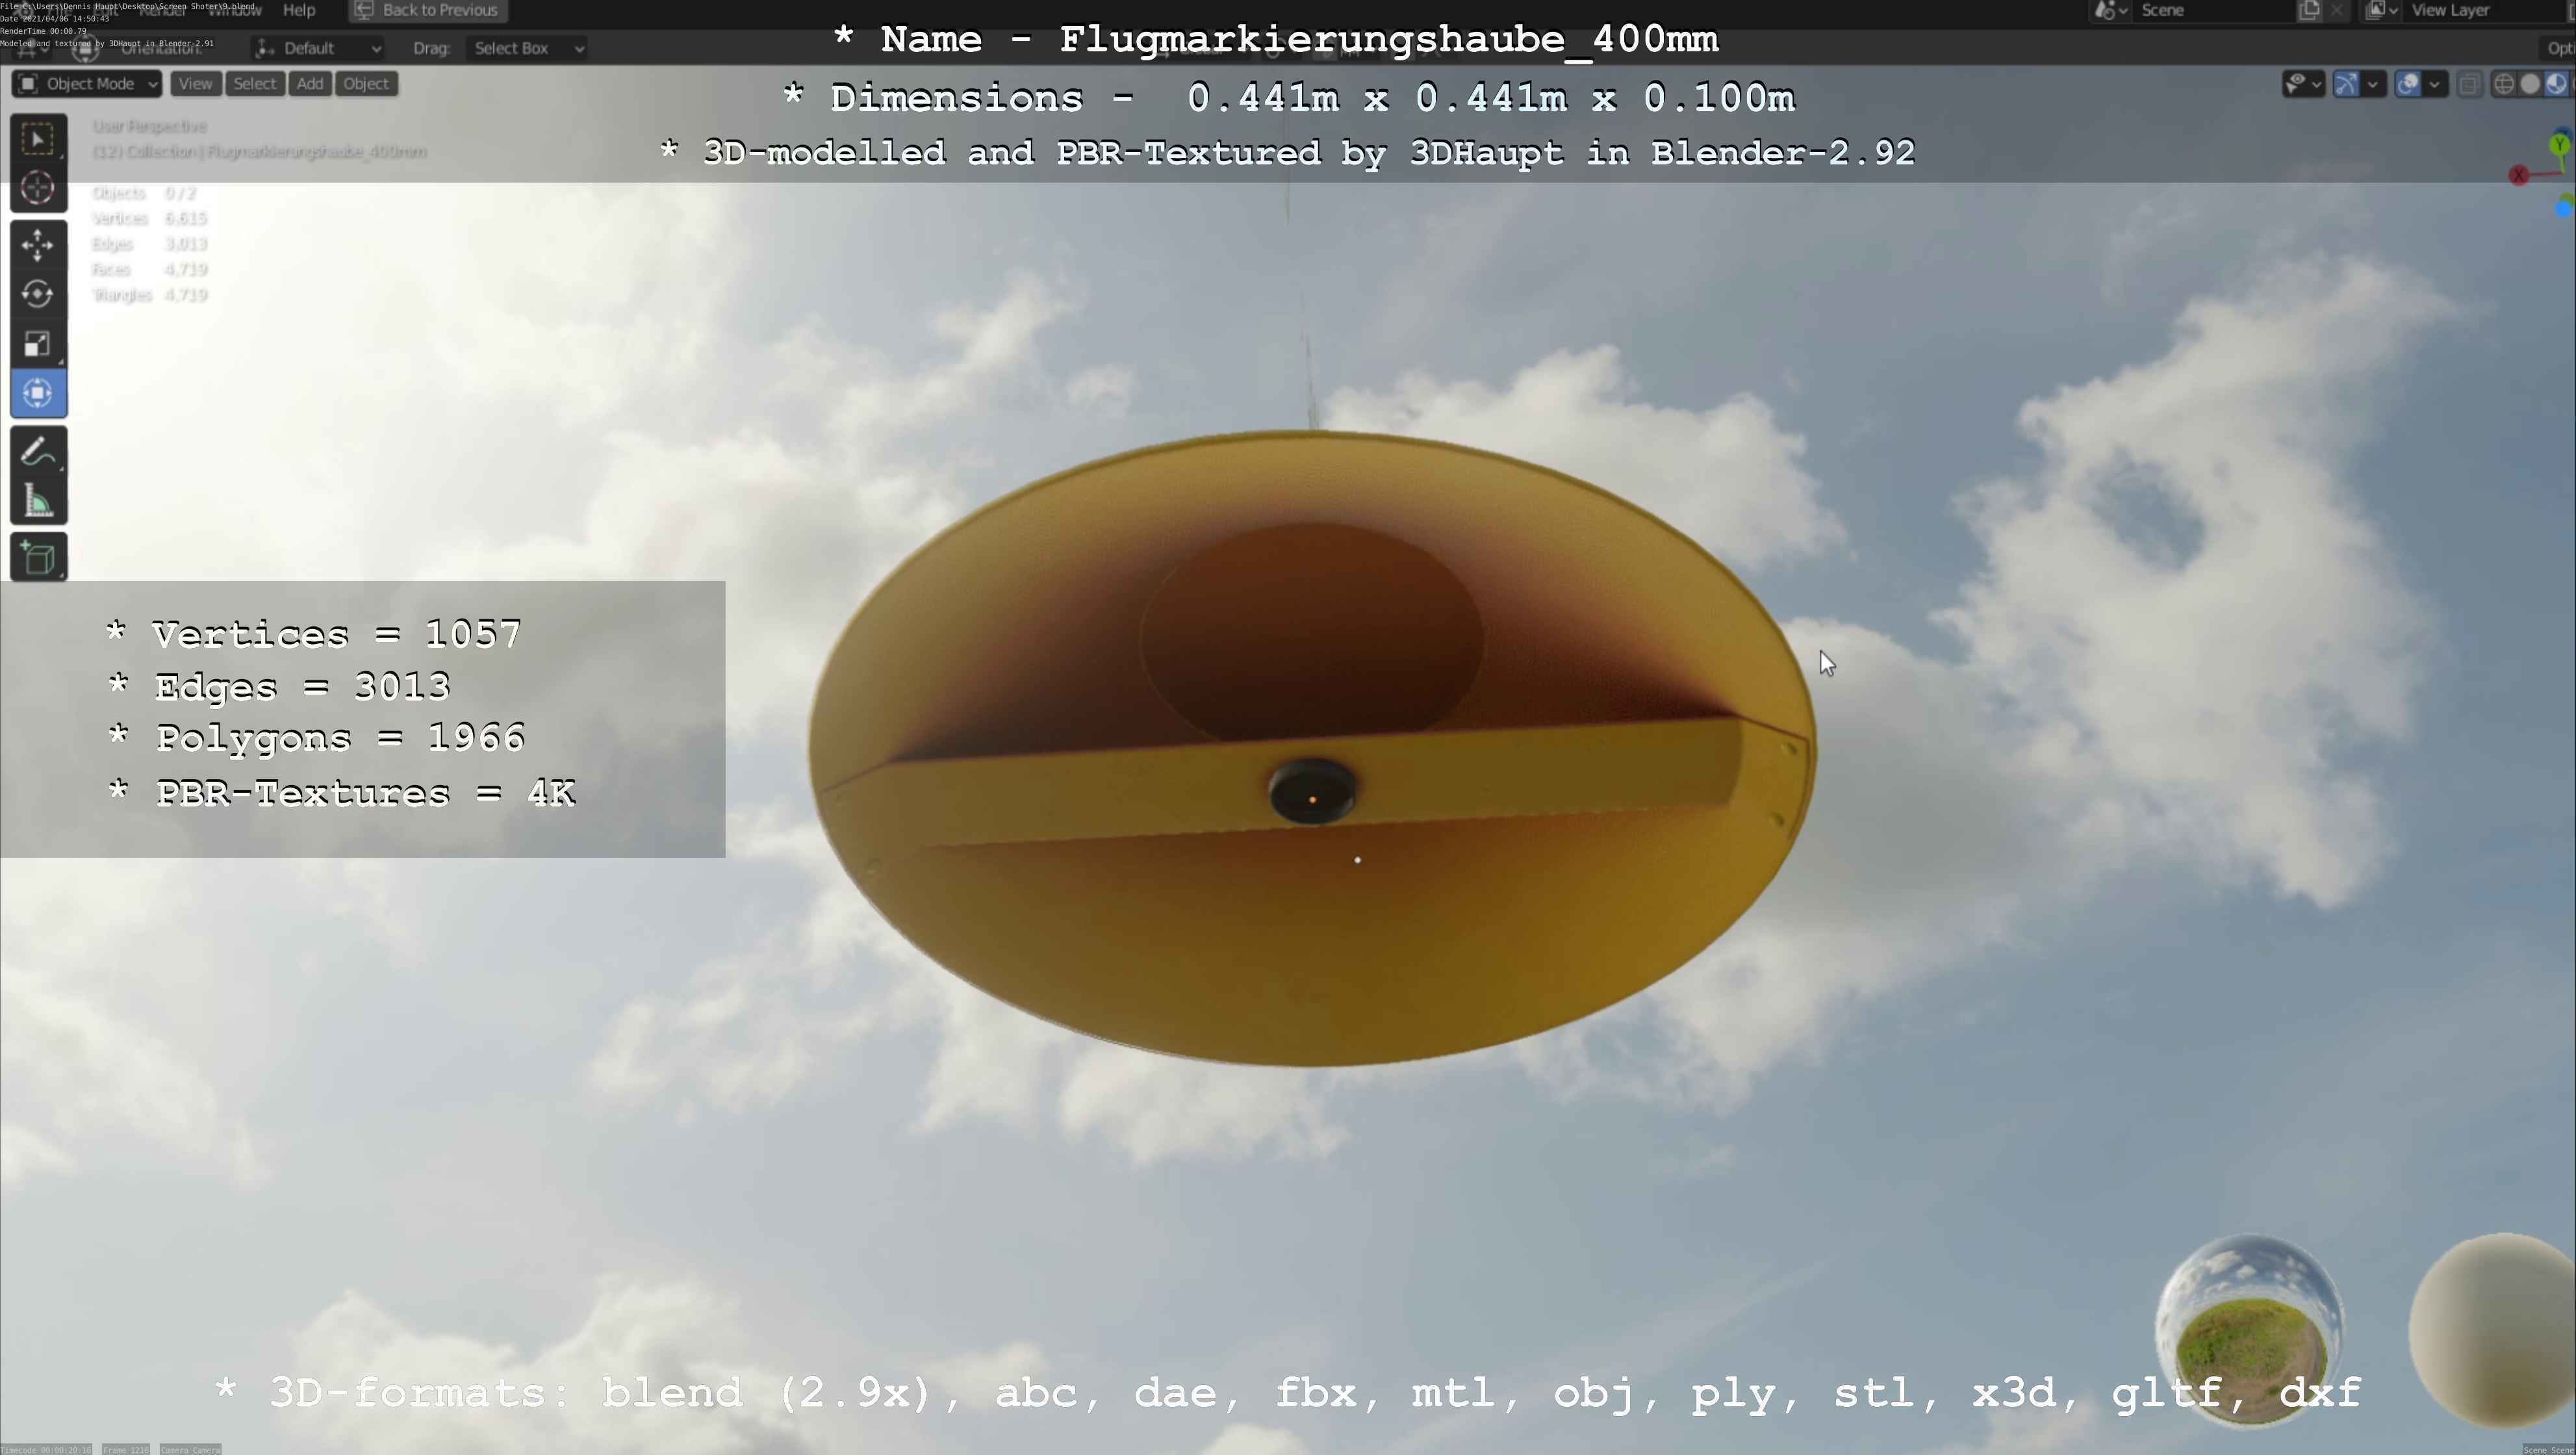Open the viewport View menu
The width and height of the screenshot is (2576, 1455).
pos(195,84)
